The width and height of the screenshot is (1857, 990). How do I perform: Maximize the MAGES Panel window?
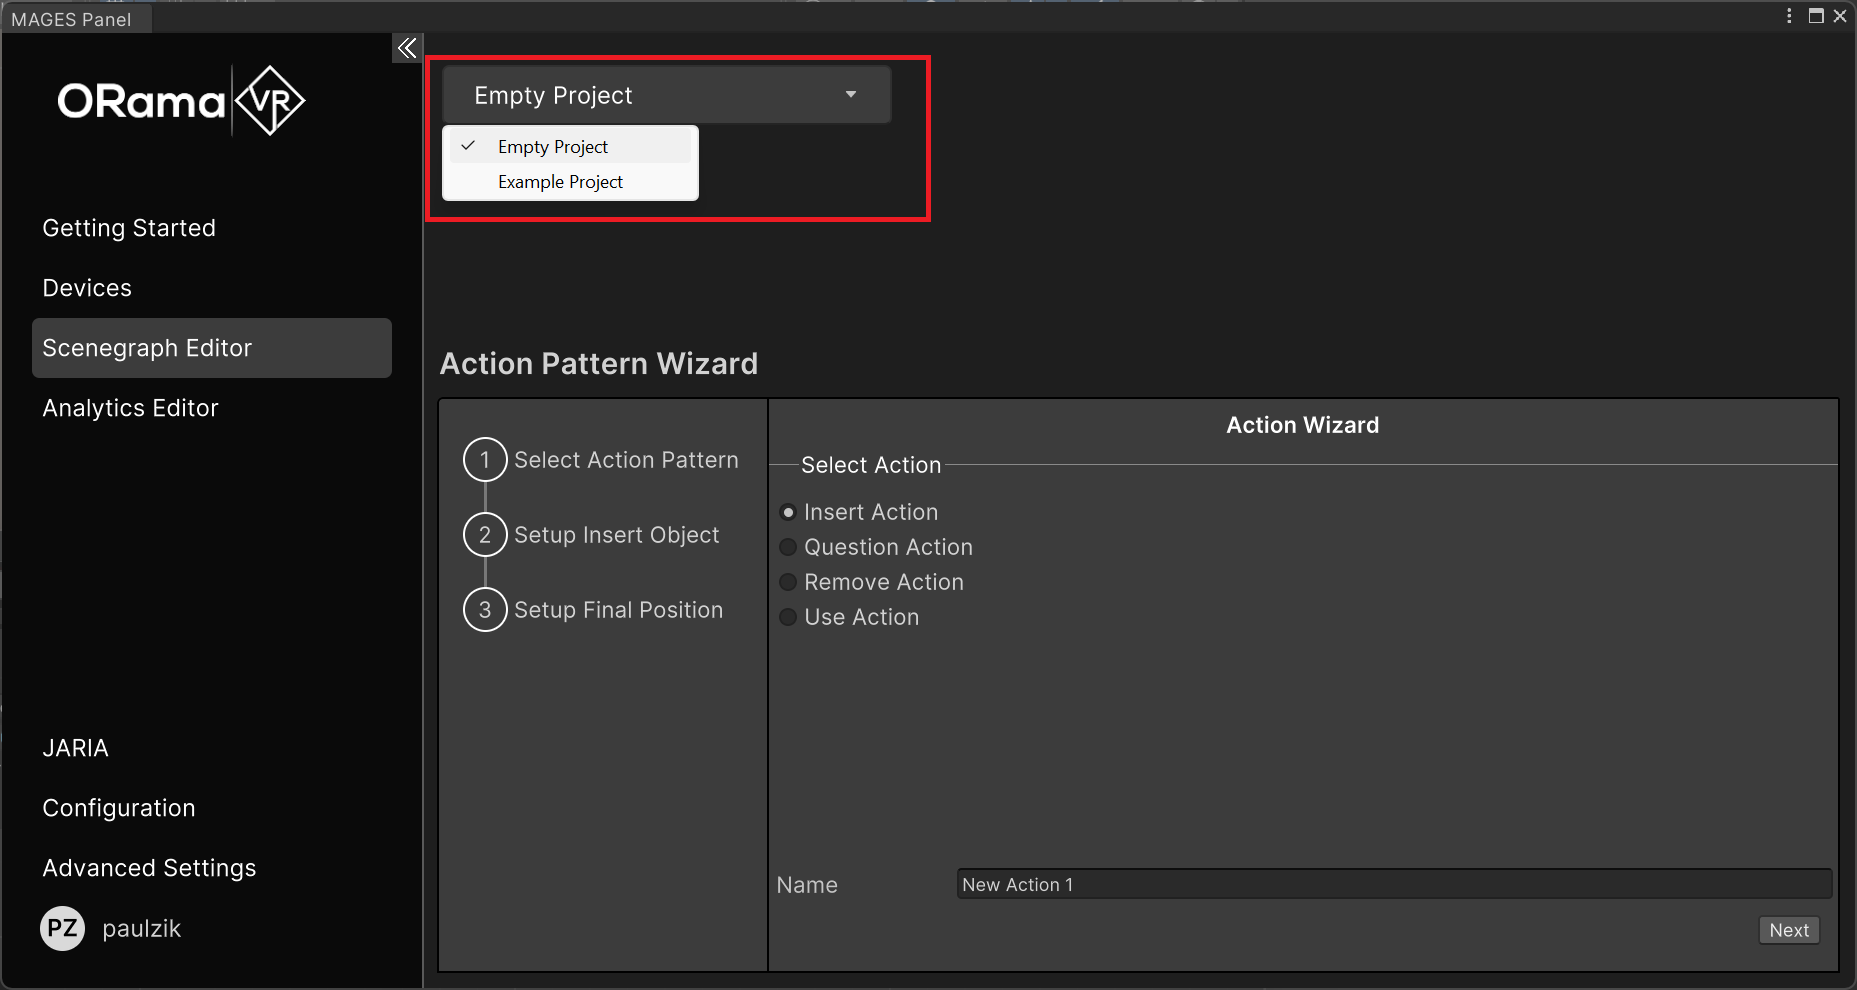pyautogui.click(x=1816, y=16)
